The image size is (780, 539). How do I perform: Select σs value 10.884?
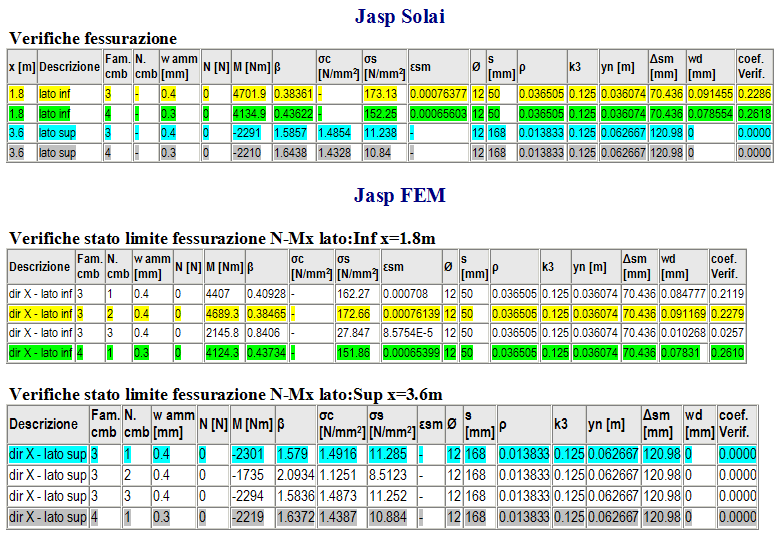[388, 517]
